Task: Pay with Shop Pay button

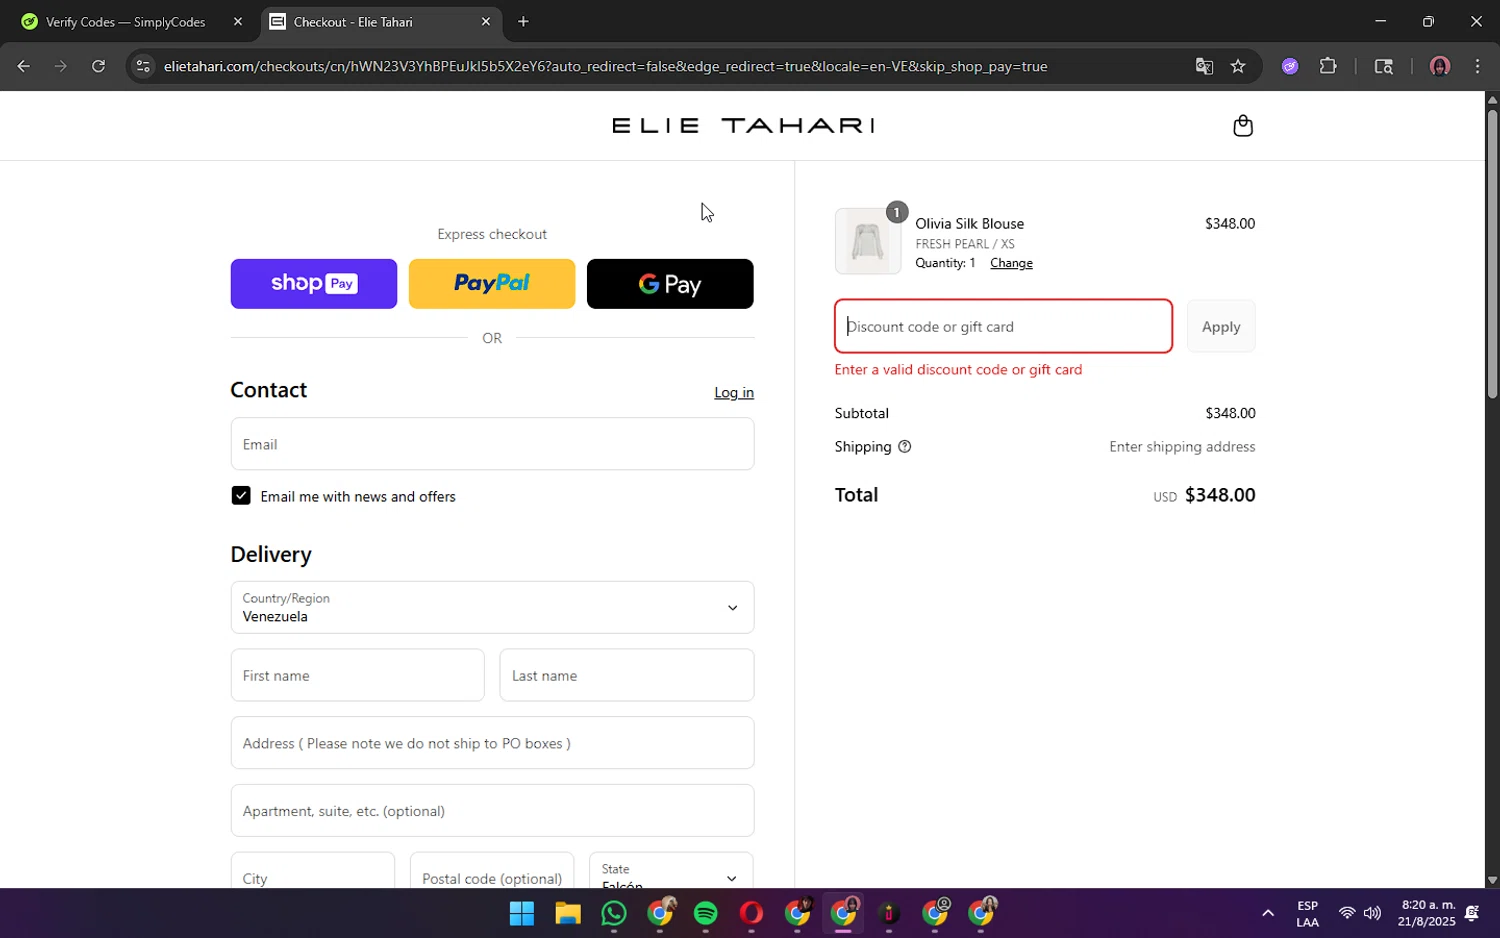Action: pyautogui.click(x=314, y=284)
